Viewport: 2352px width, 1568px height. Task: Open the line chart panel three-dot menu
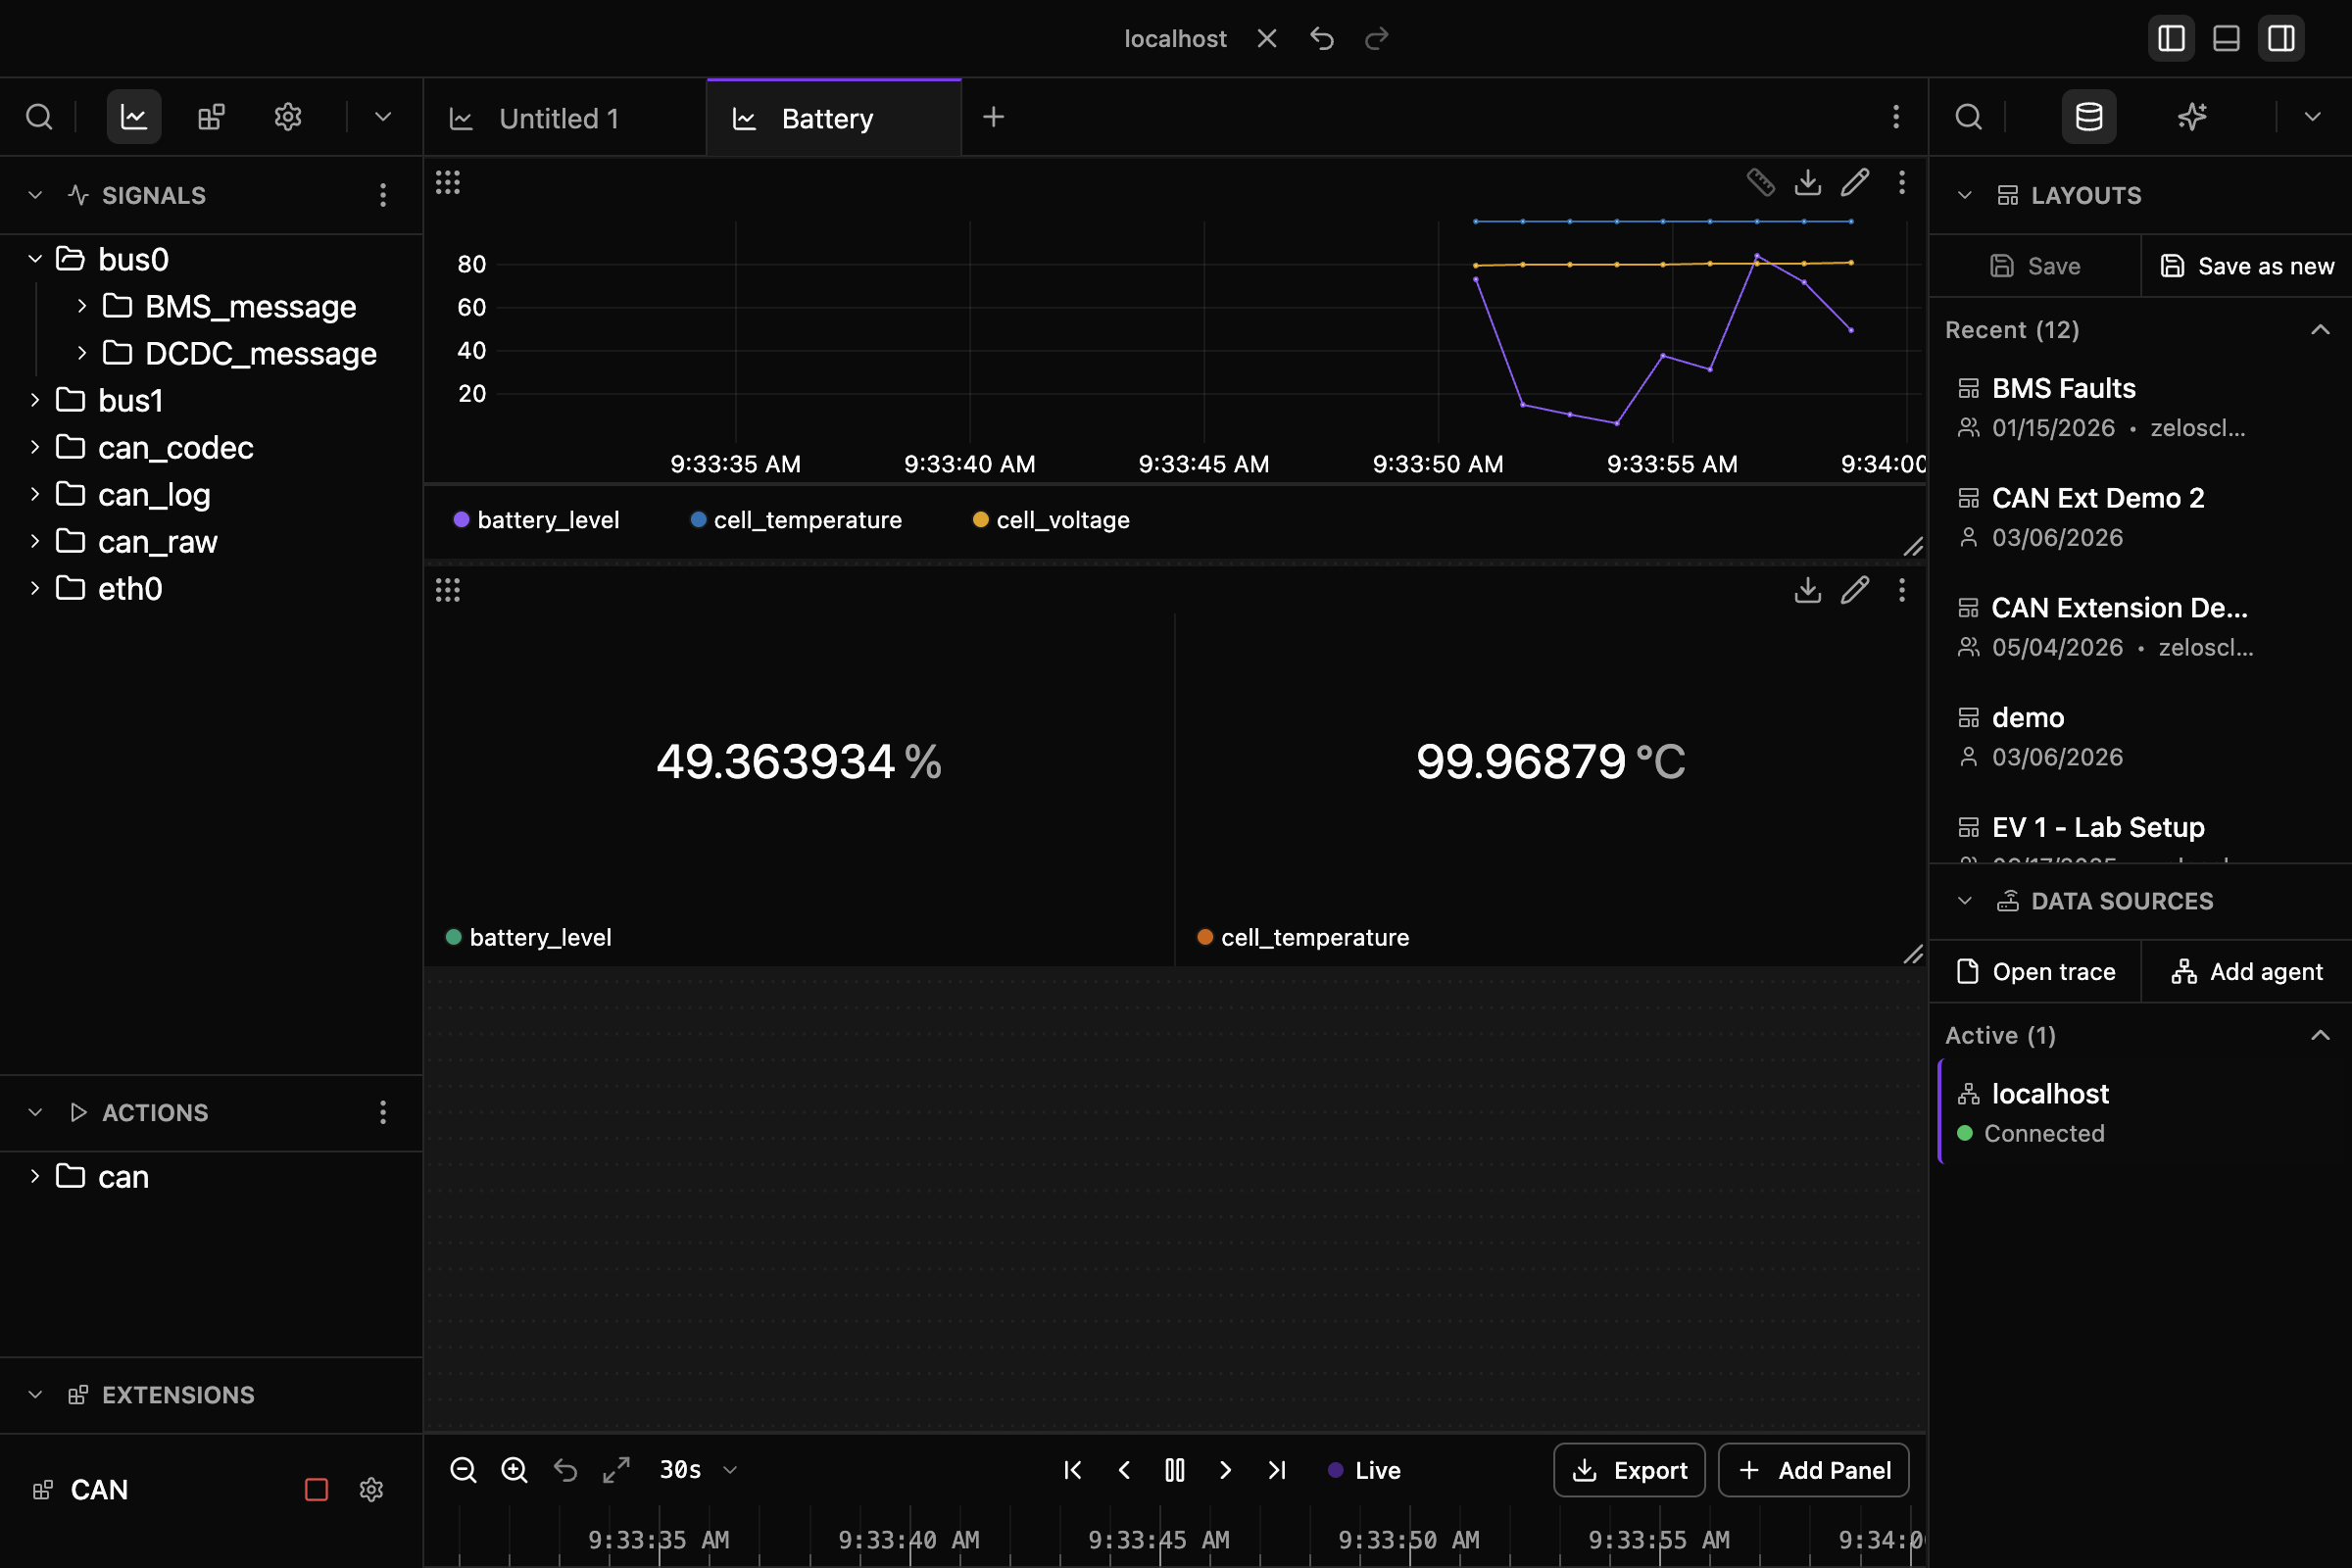point(1902,182)
